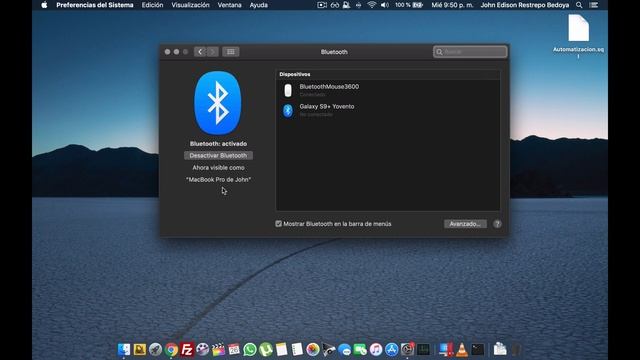Click the Galaxy S9+ Yovento Bluetooth icon
This screenshot has width=640, height=360.
(x=288, y=110)
